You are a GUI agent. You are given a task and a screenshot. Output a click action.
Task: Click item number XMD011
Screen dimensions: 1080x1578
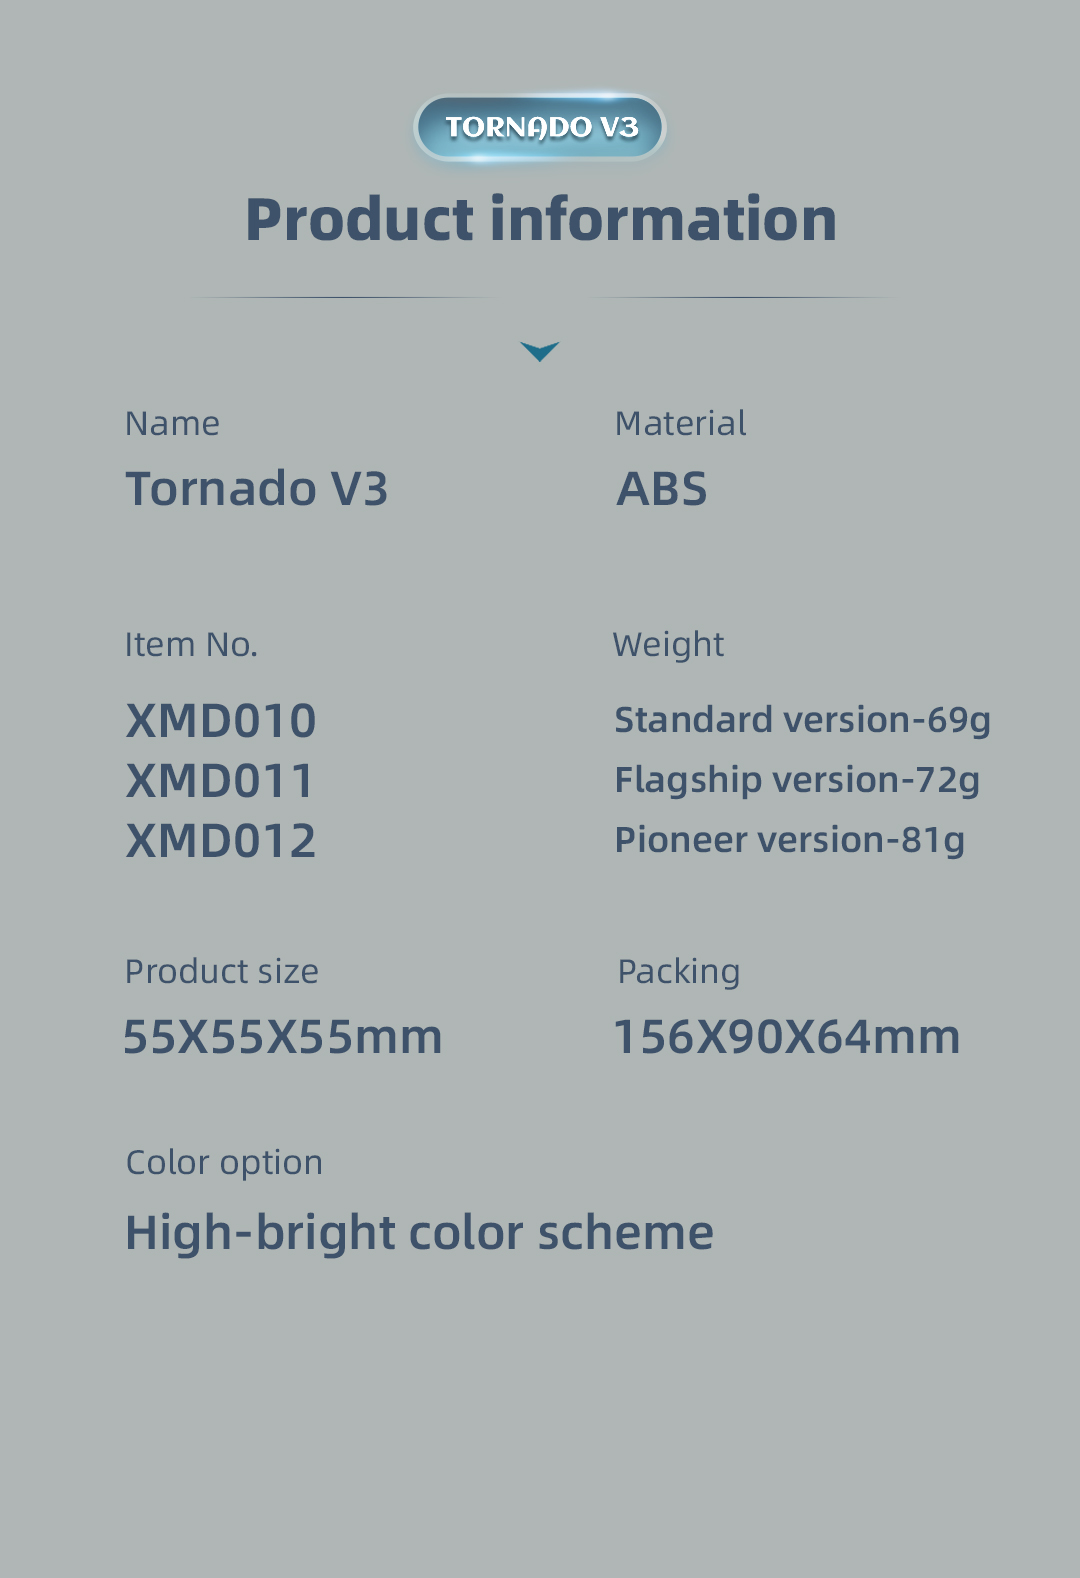220,781
